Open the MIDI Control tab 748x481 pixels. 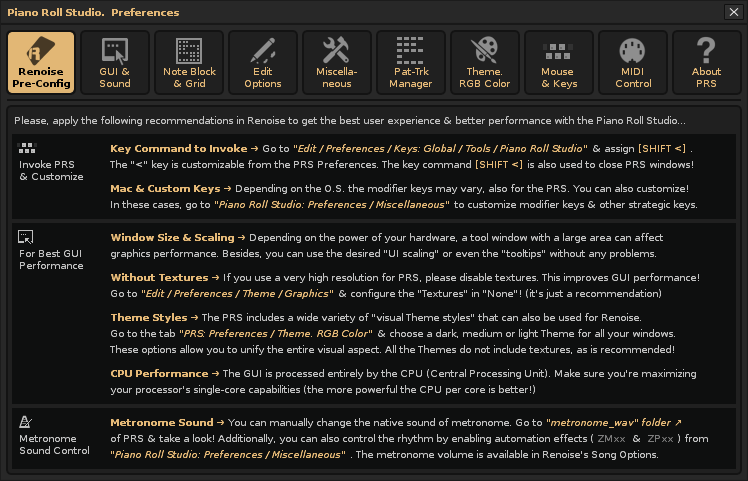point(633,62)
